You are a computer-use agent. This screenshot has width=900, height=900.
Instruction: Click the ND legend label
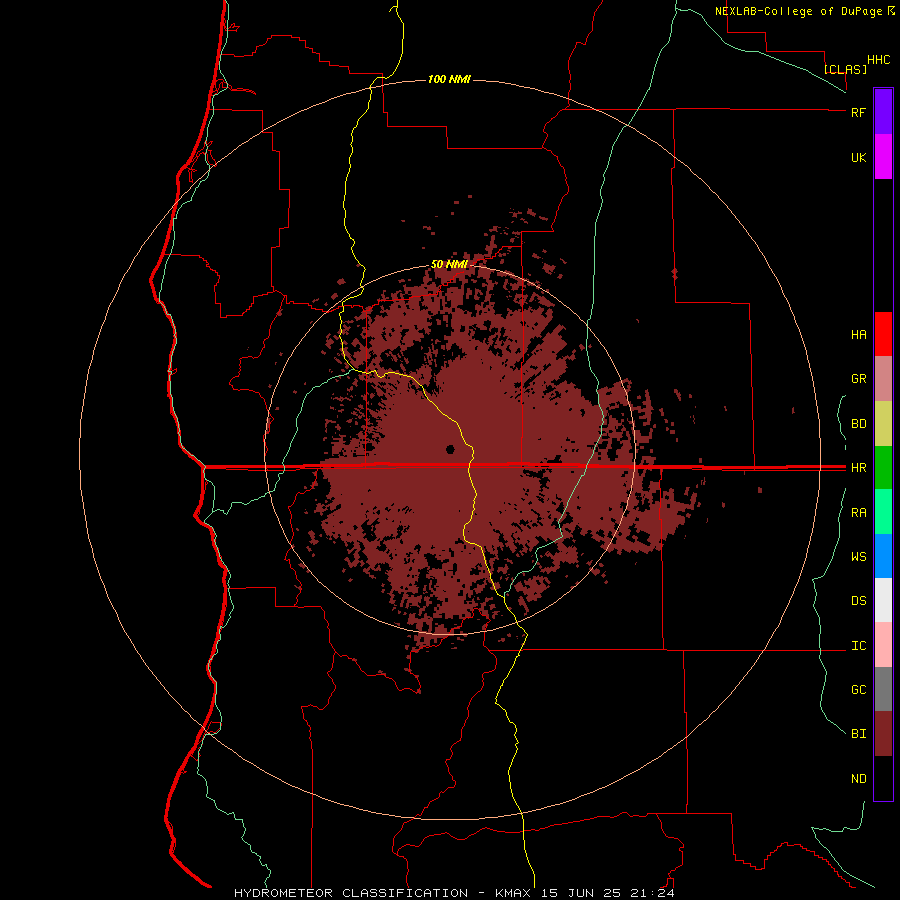click(x=858, y=779)
